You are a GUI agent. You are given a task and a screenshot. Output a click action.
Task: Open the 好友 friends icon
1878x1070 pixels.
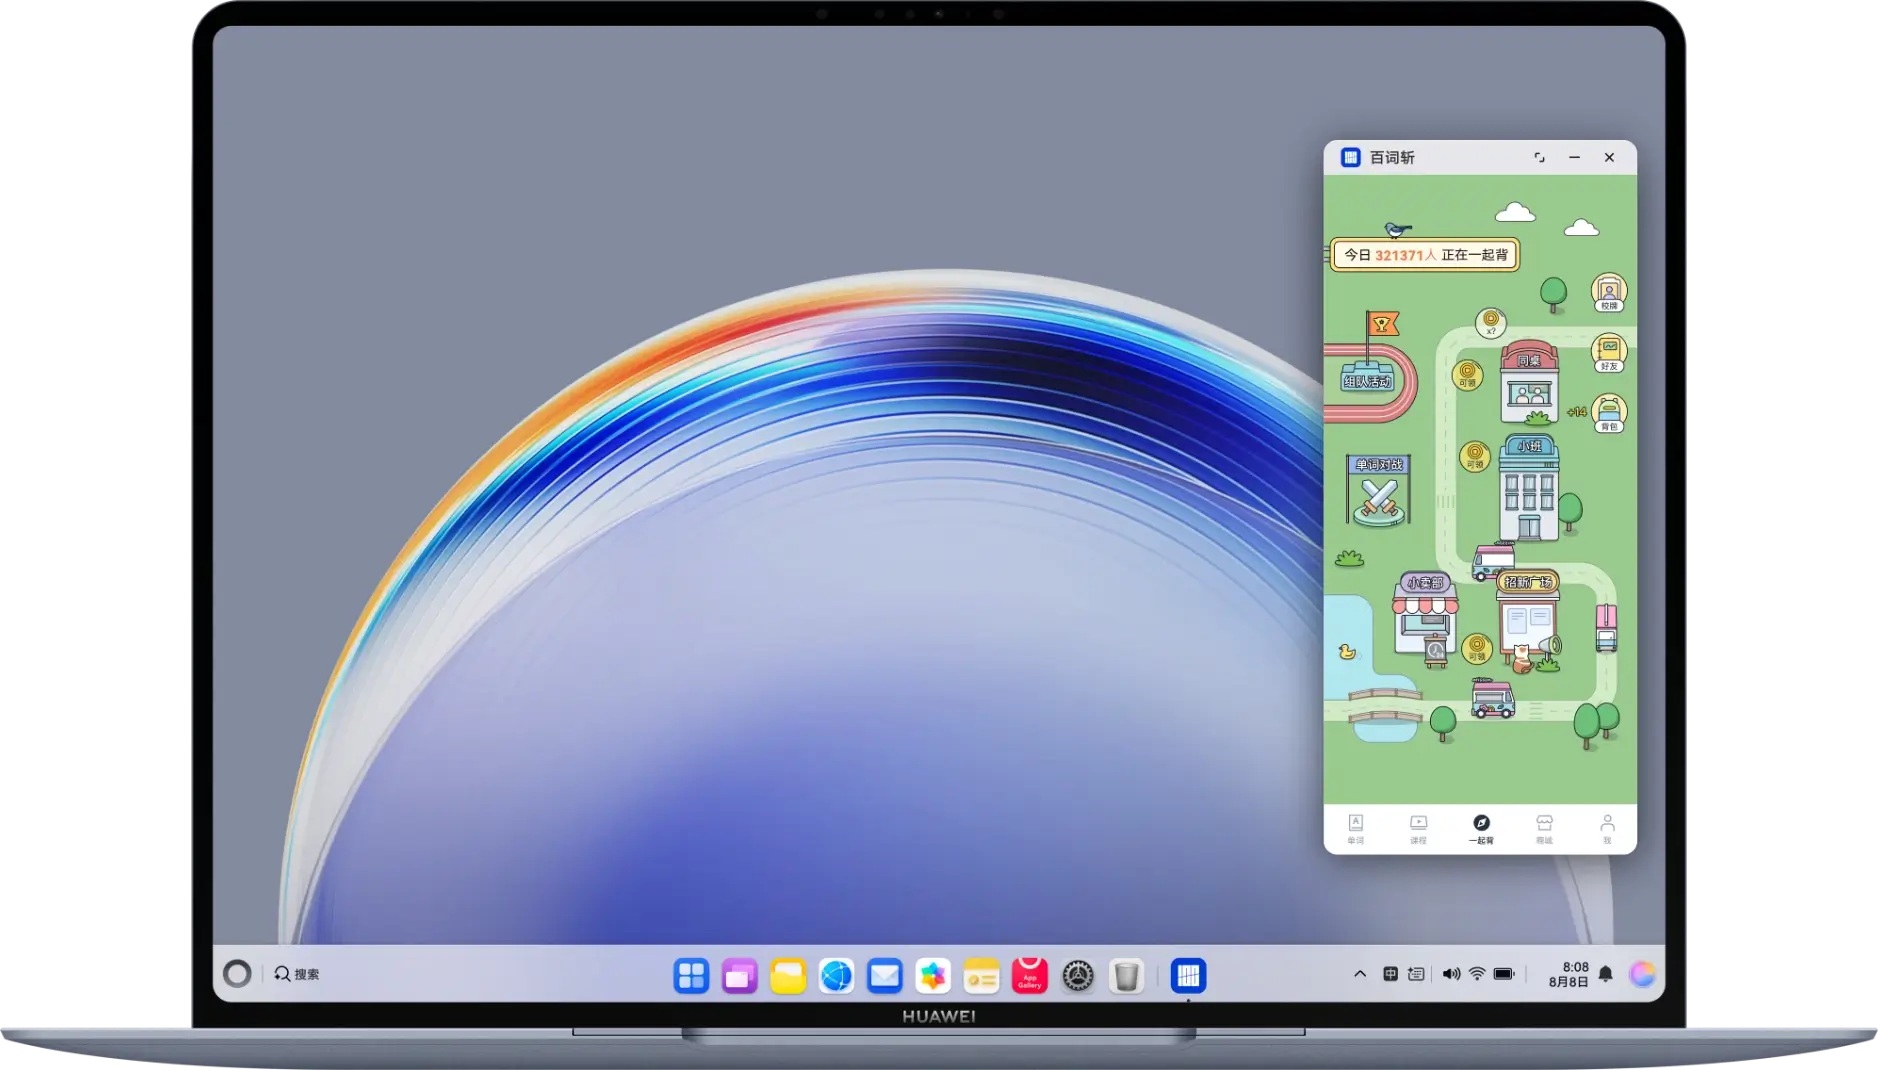click(x=1608, y=353)
